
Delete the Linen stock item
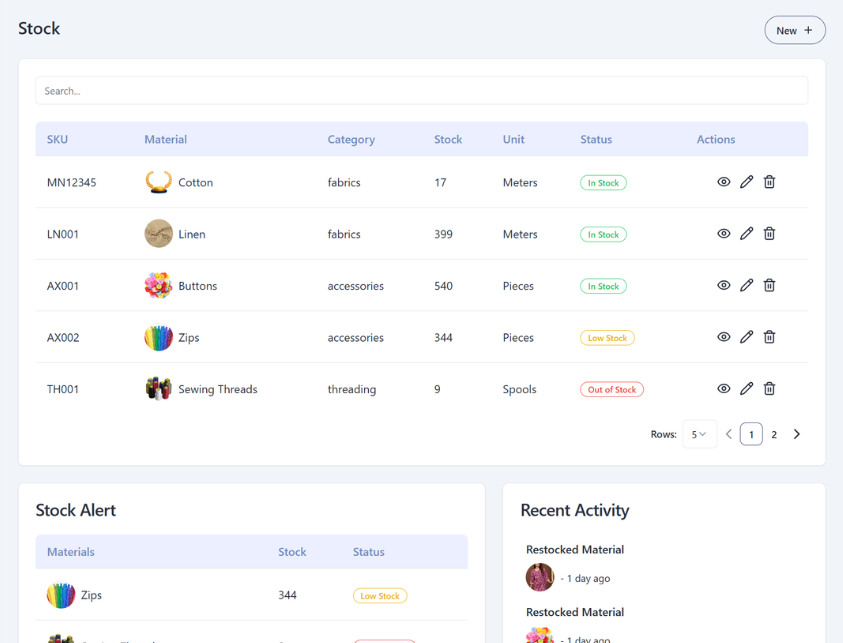click(769, 233)
